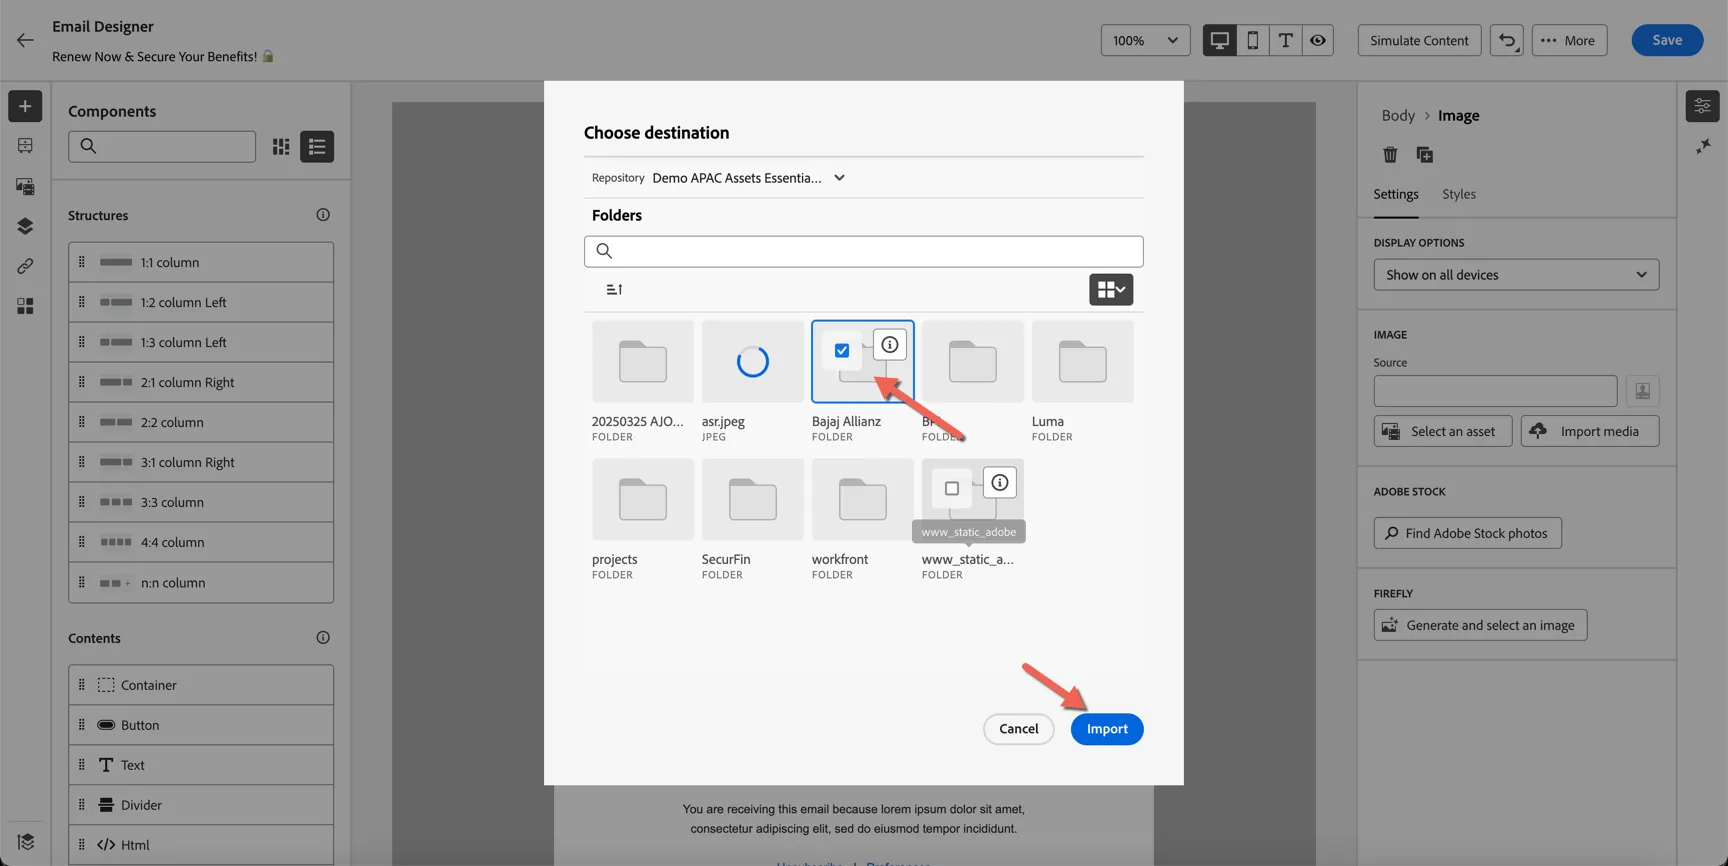This screenshot has height=866, width=1728.
Task: Open the 100% zoom dropdown
Action: [x=1145, y=40]
